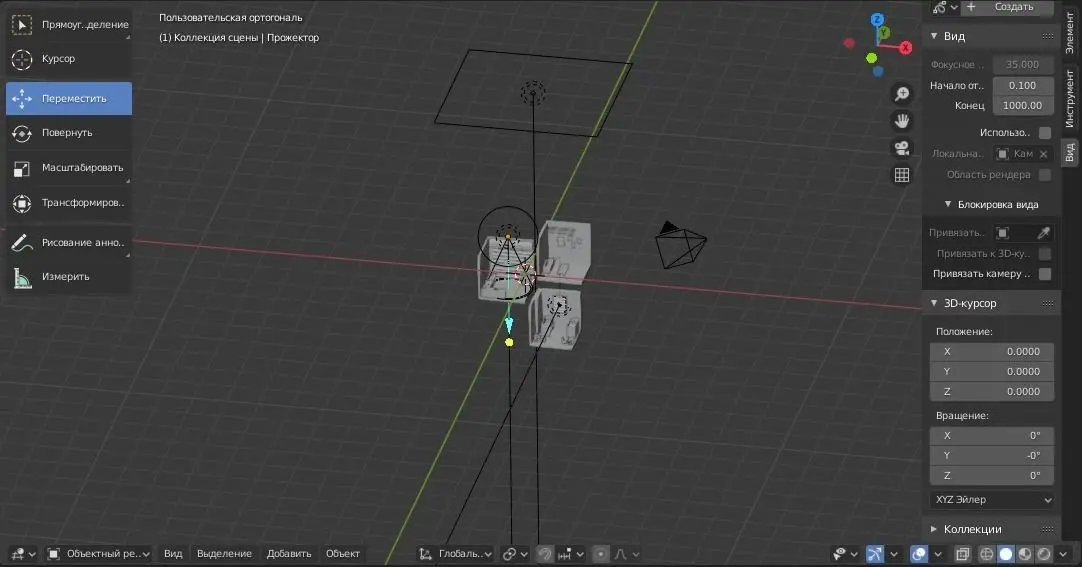Switch to the Вид sidebar tab
1082x567 pixels.
tap(1070, 152)
